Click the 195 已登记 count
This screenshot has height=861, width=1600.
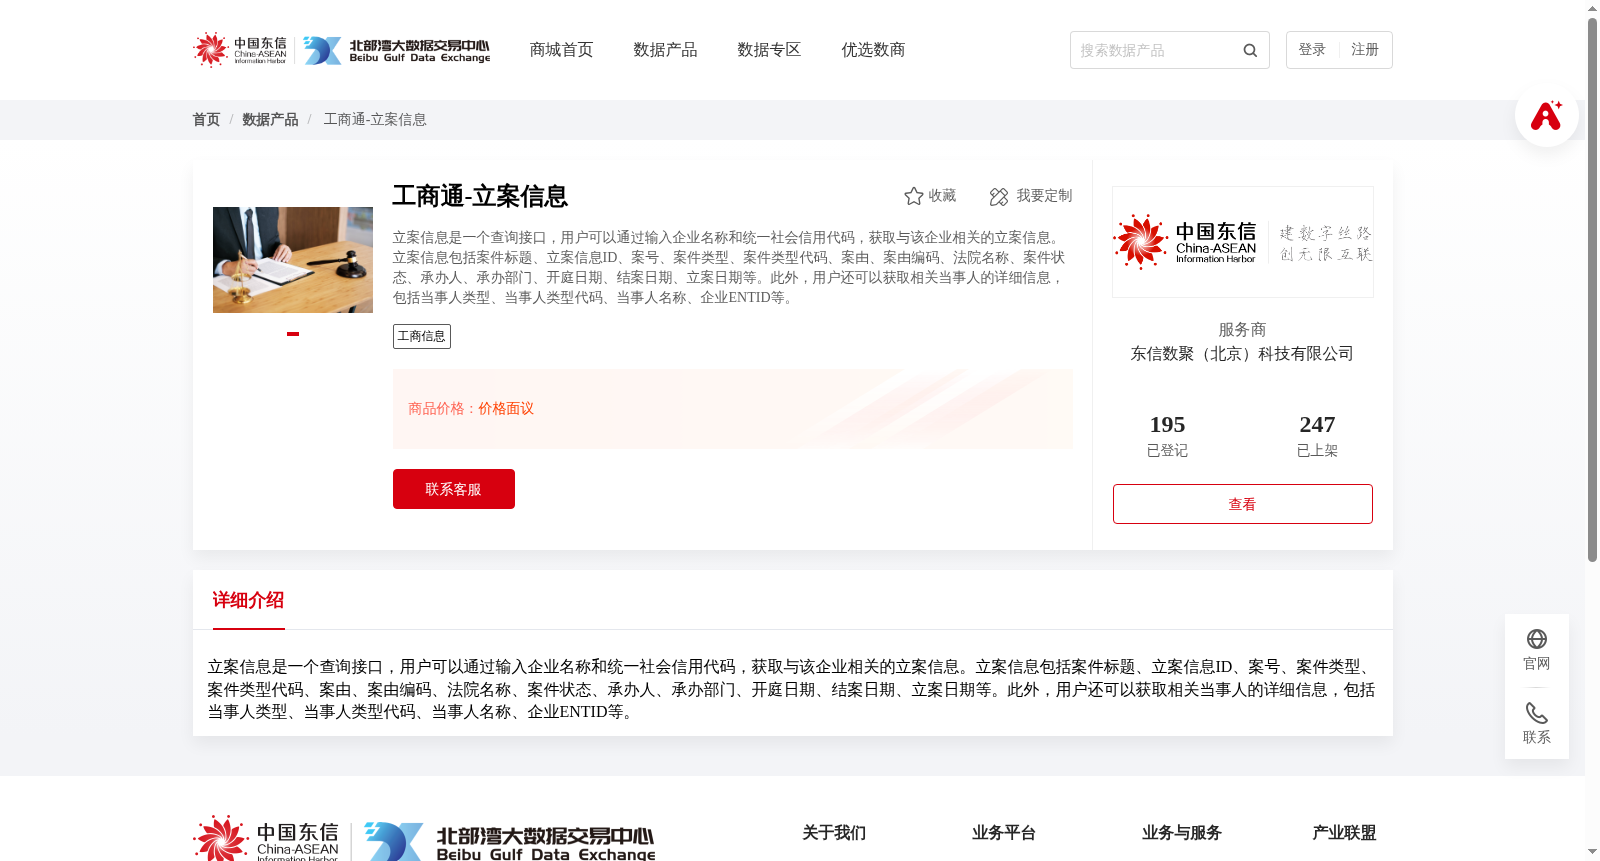(x=1167, y=436)
